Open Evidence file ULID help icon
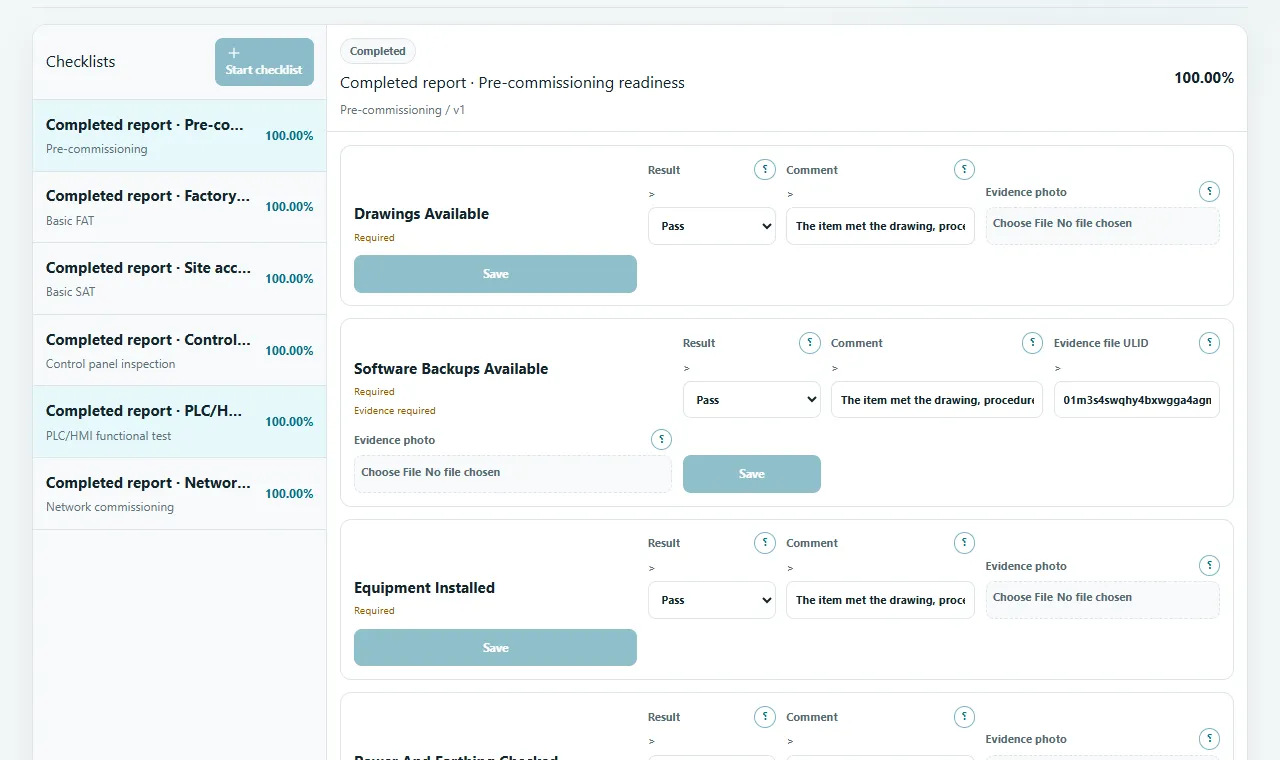The image size is (1280, 760). (x=1209, y=343)
